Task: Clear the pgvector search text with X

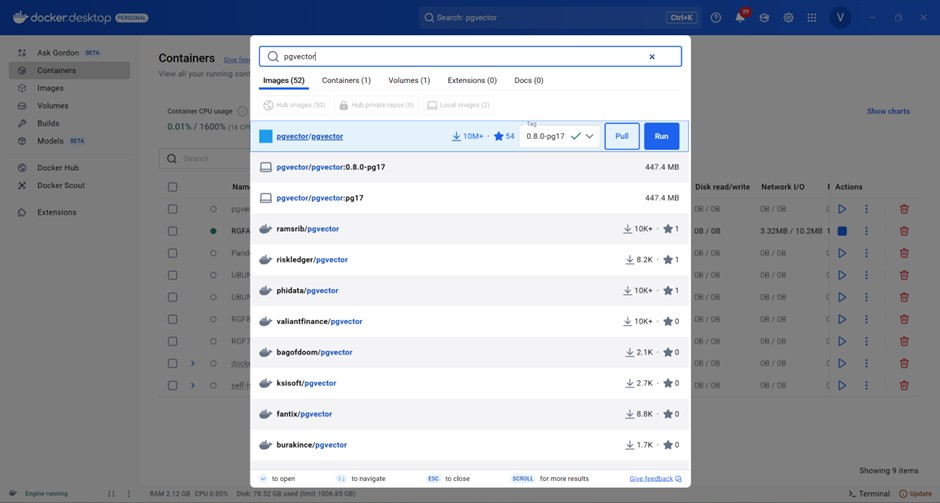Action: (652, 56)
